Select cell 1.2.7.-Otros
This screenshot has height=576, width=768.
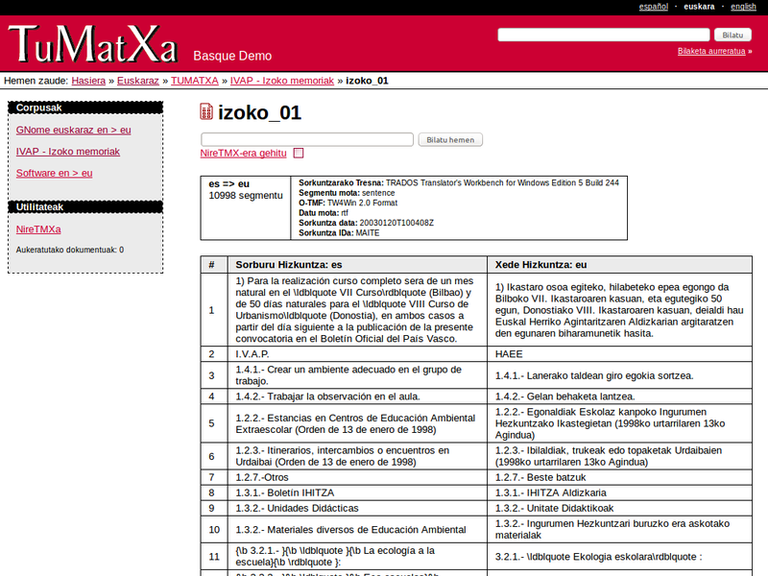358,477
